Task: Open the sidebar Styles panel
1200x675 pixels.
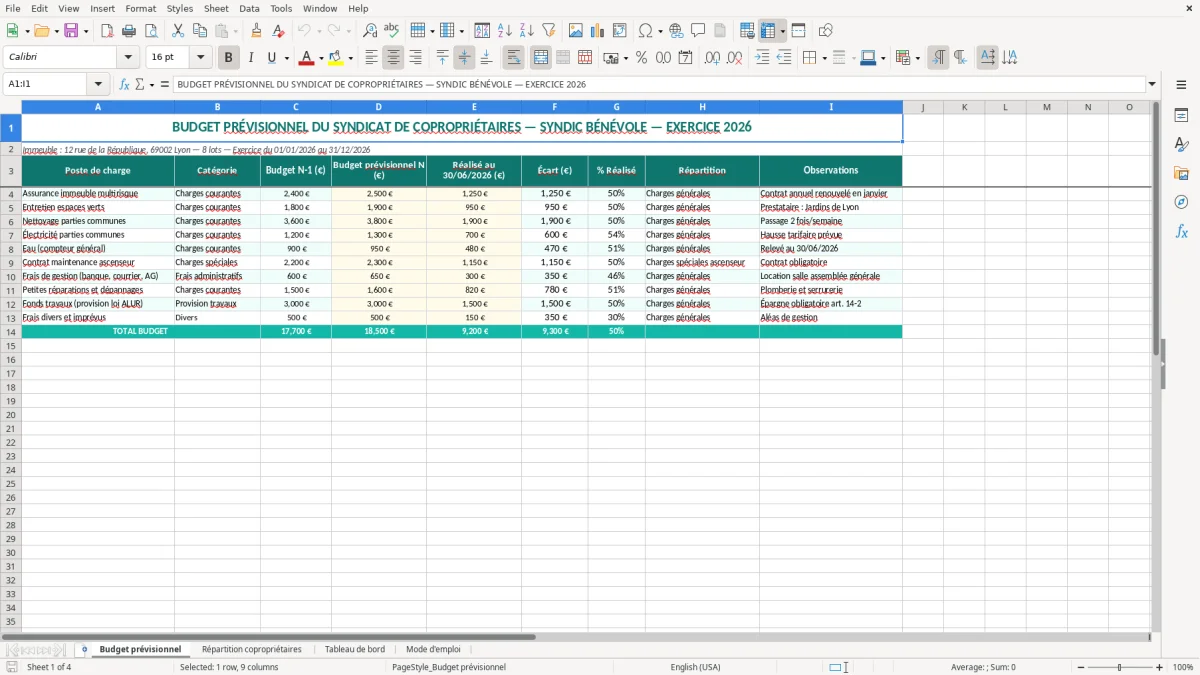Action: pyautogui.click(x=1181, y=145)
